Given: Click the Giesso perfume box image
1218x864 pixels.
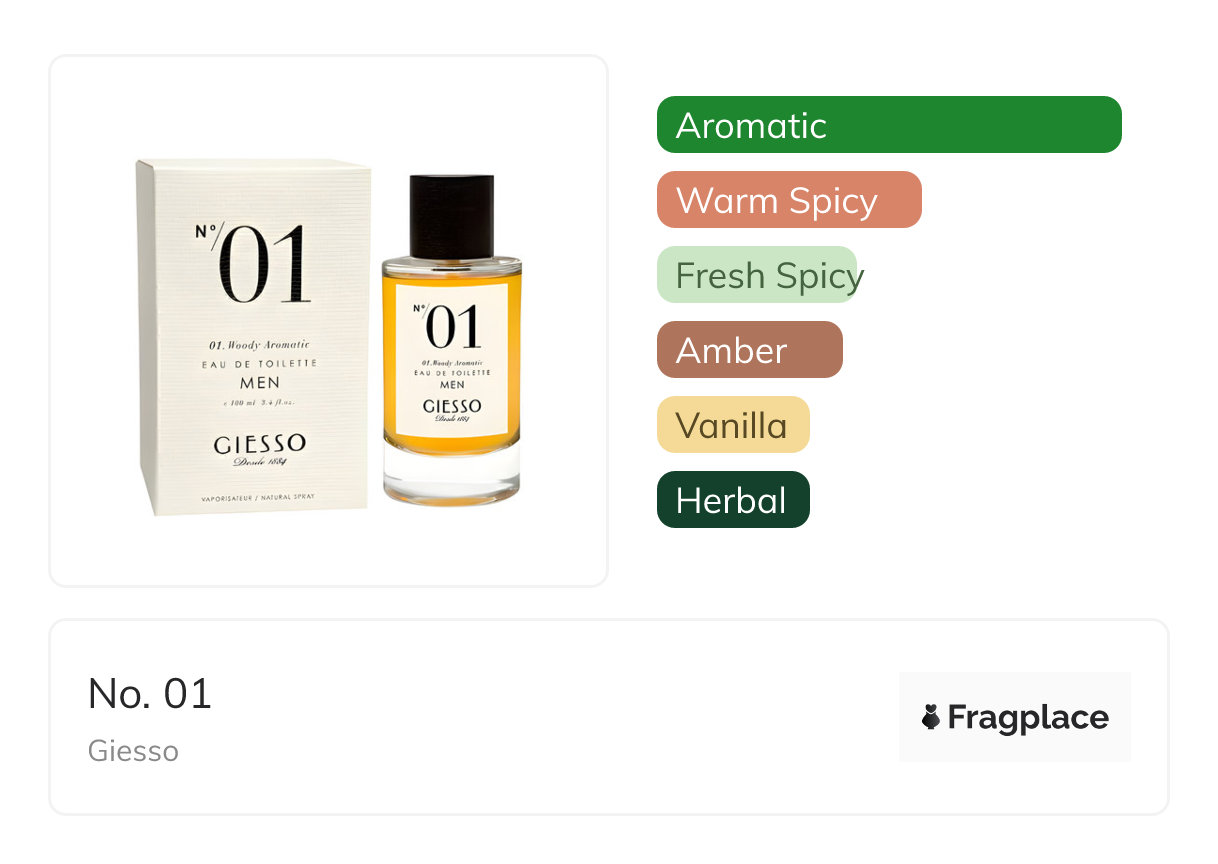Looking at the screenshot, I should point(255,338).
